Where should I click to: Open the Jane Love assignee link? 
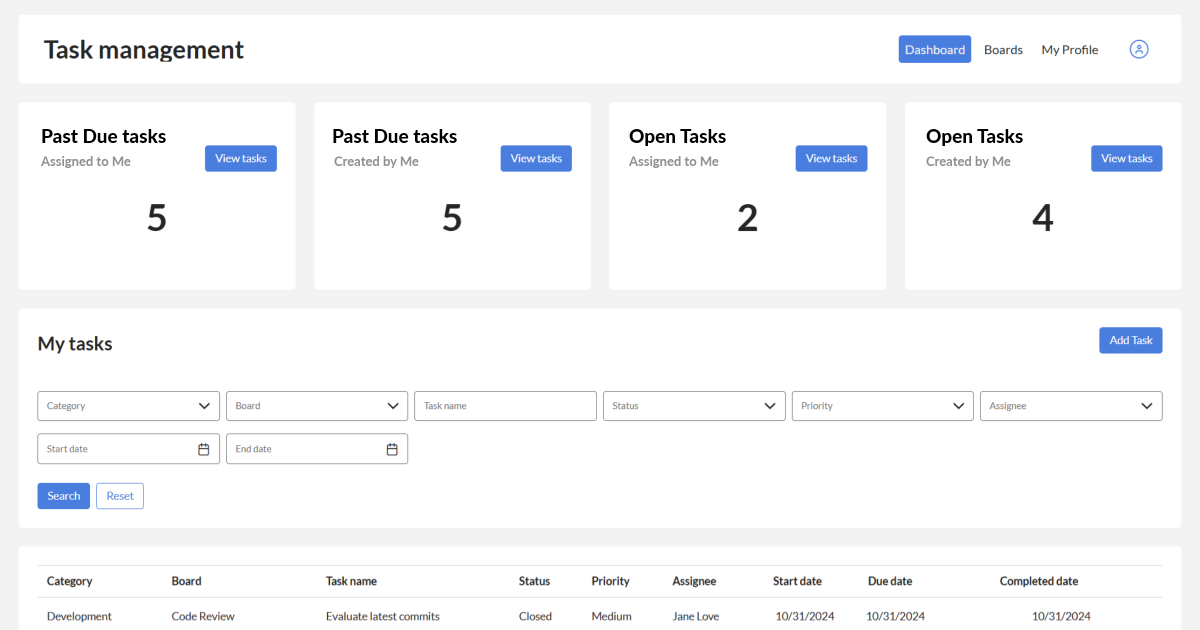(695, 616)
